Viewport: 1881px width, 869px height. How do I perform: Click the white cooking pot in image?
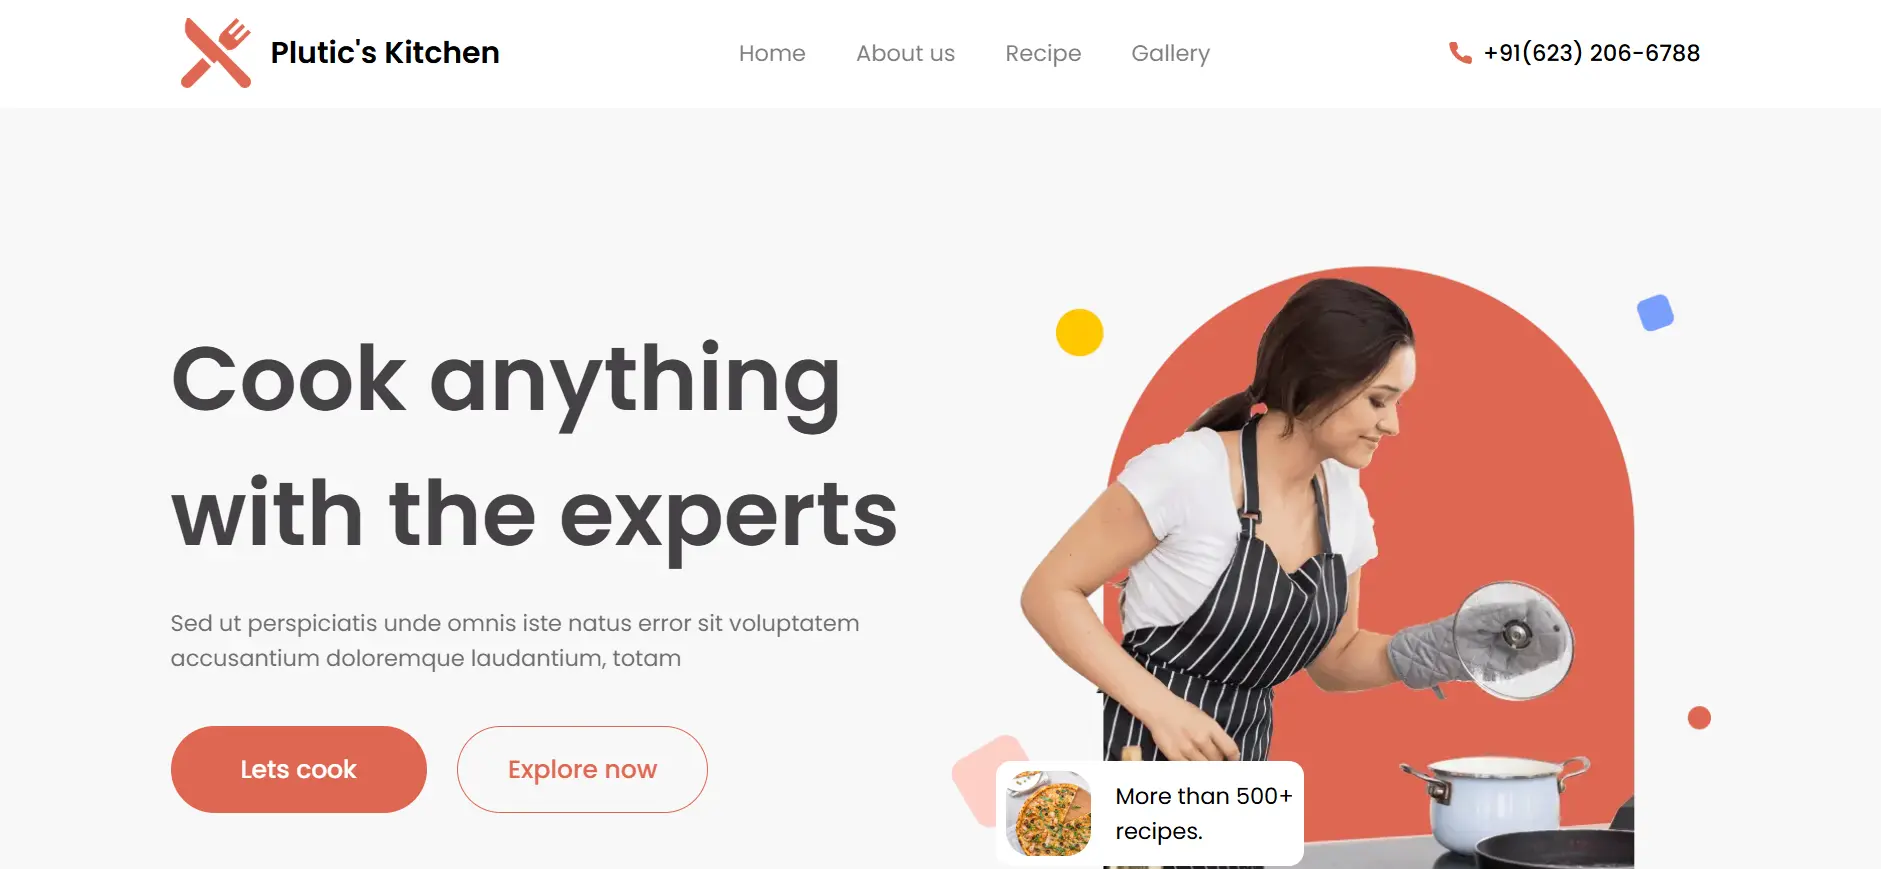pyautogui.click(x=1495, y=805)
